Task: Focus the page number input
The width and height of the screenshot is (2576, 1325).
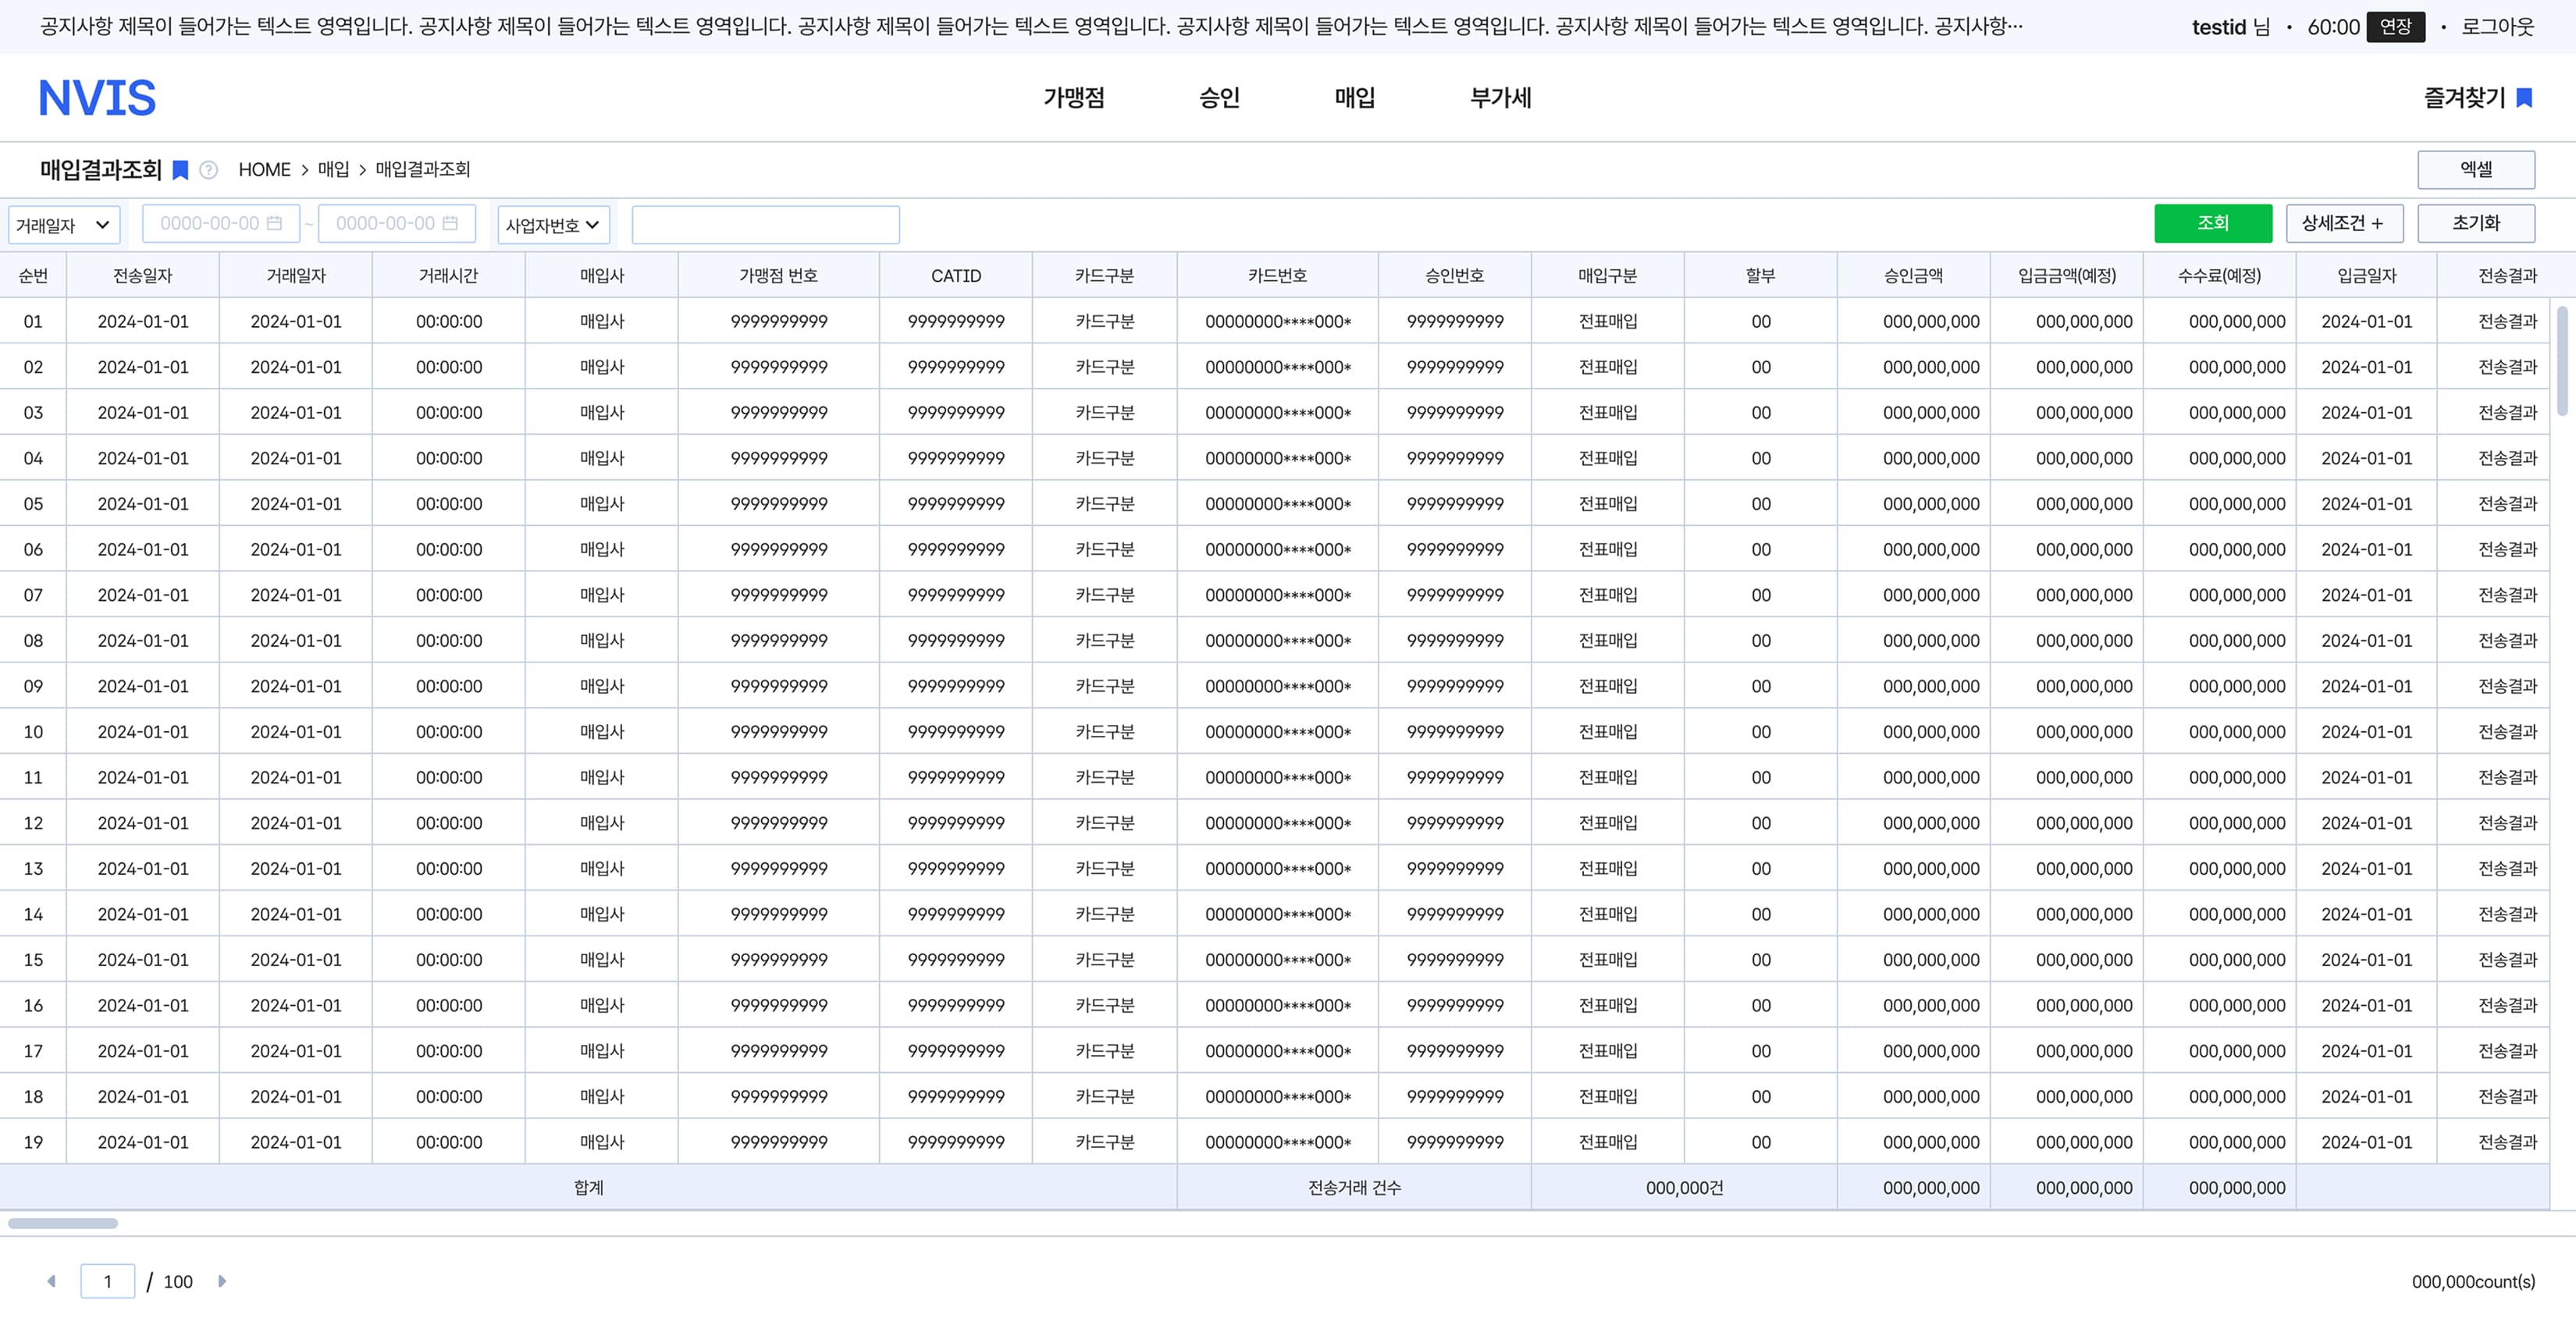Action: [x=108, y=1281]
